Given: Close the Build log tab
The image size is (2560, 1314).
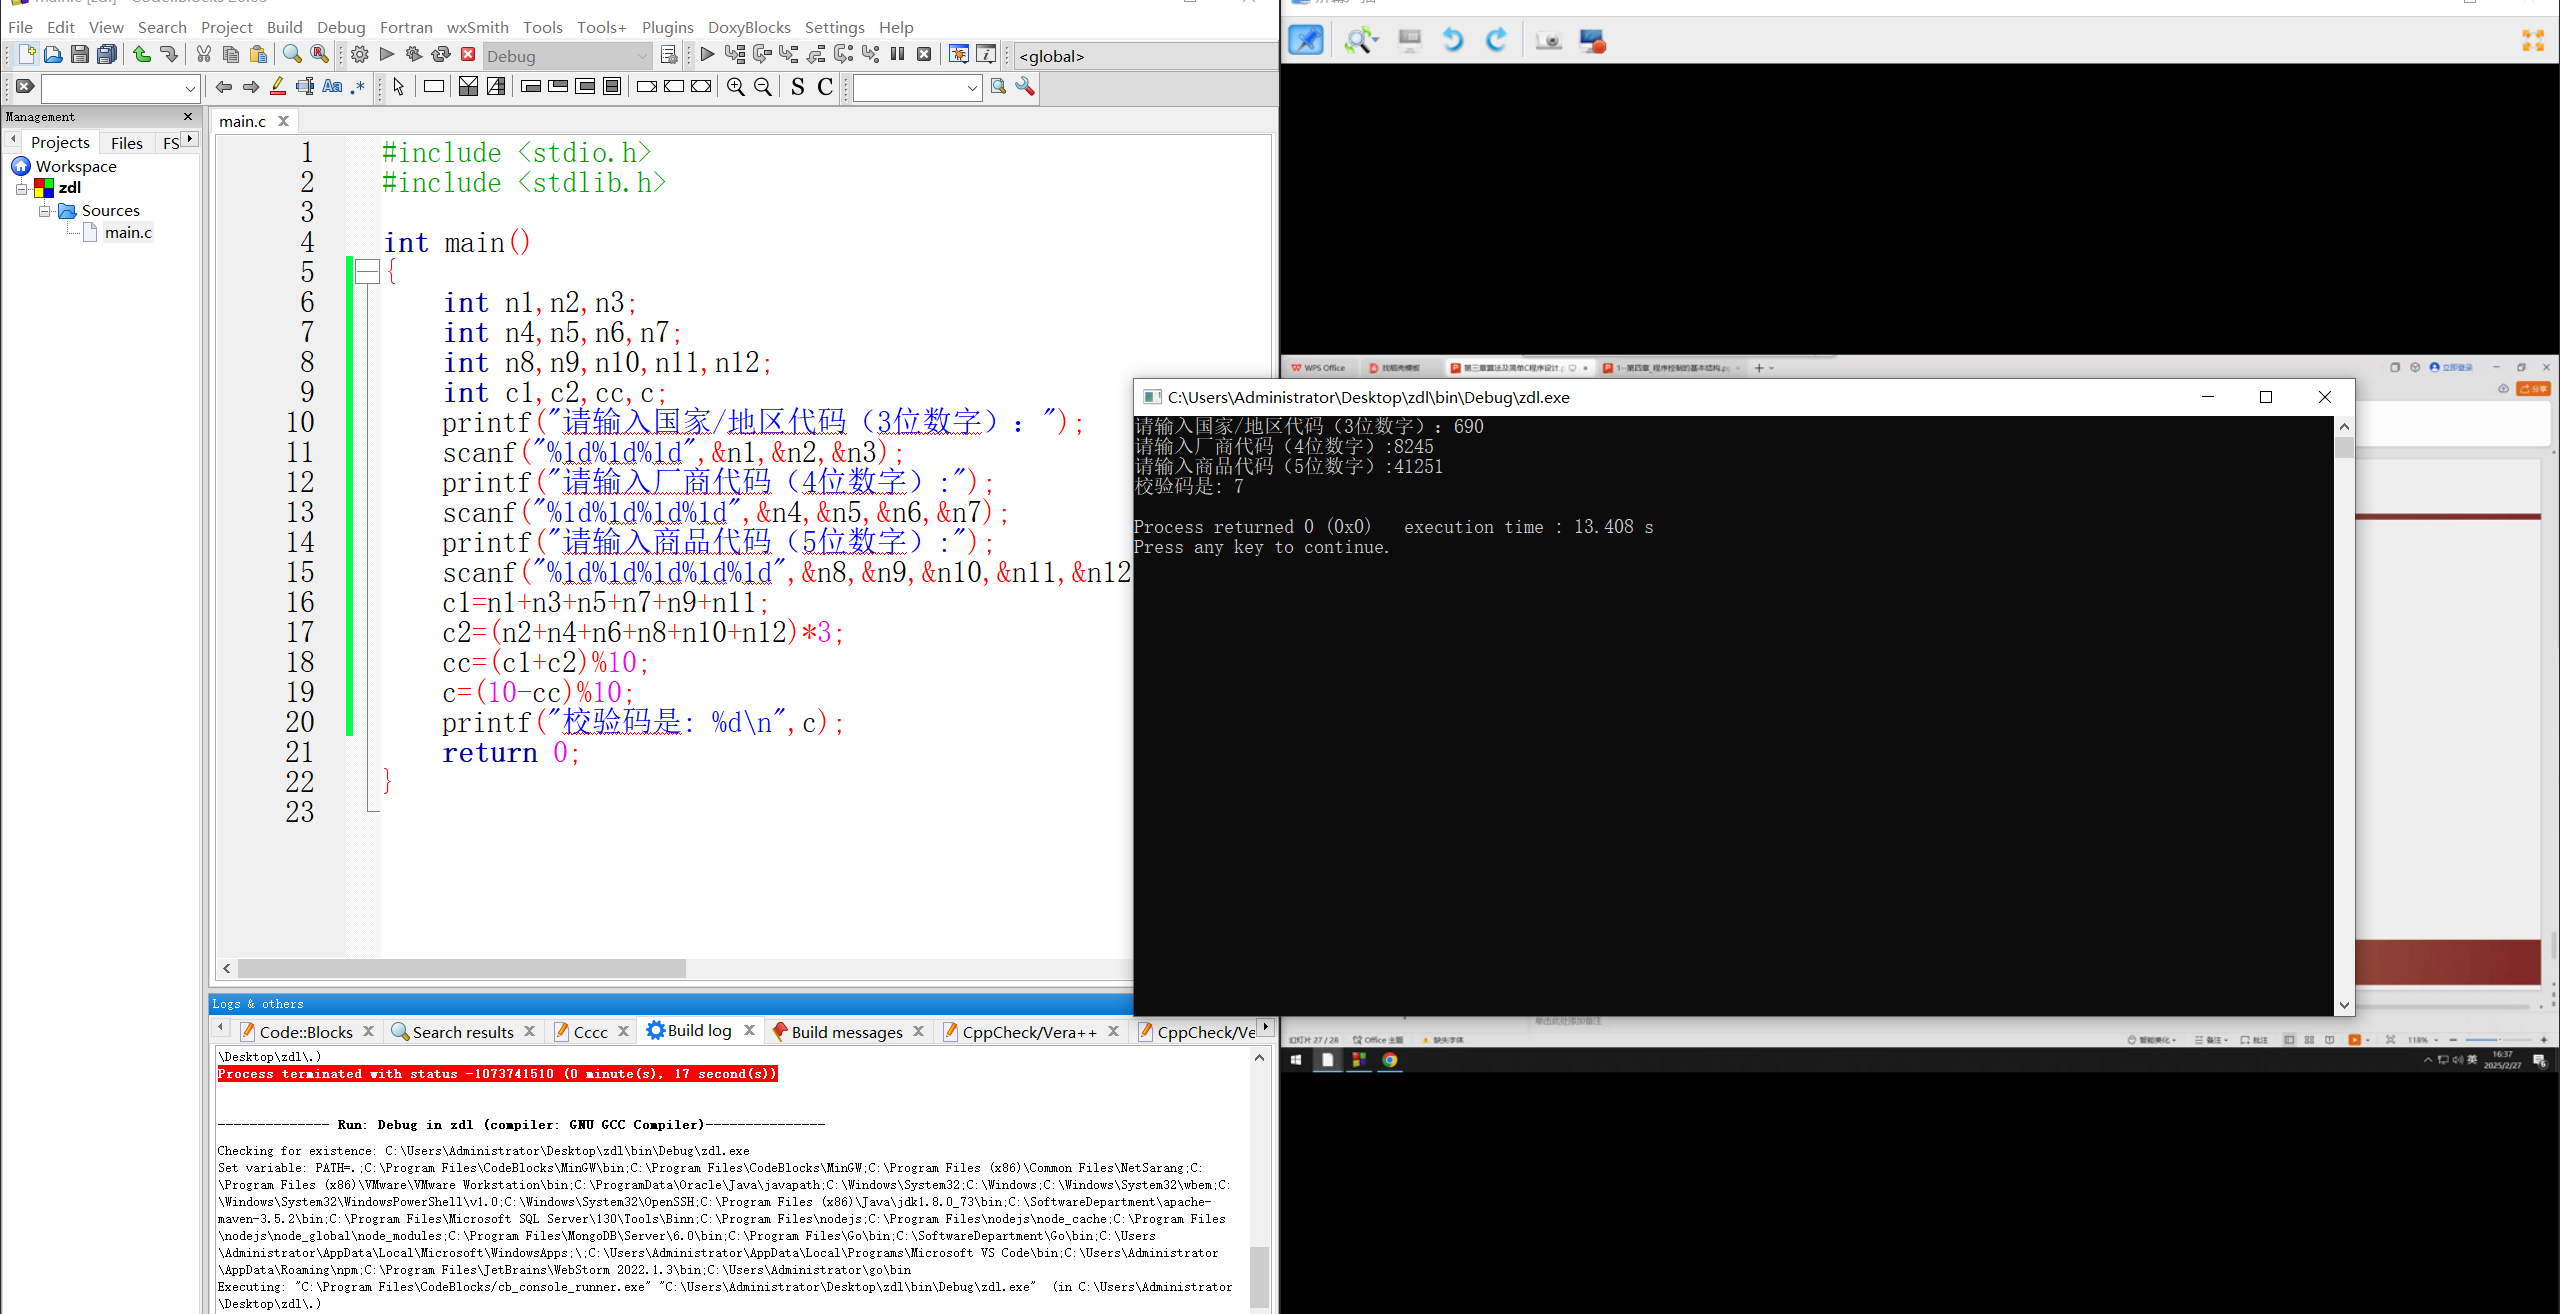Looking at the screenshot, I should click(750, 1030).
